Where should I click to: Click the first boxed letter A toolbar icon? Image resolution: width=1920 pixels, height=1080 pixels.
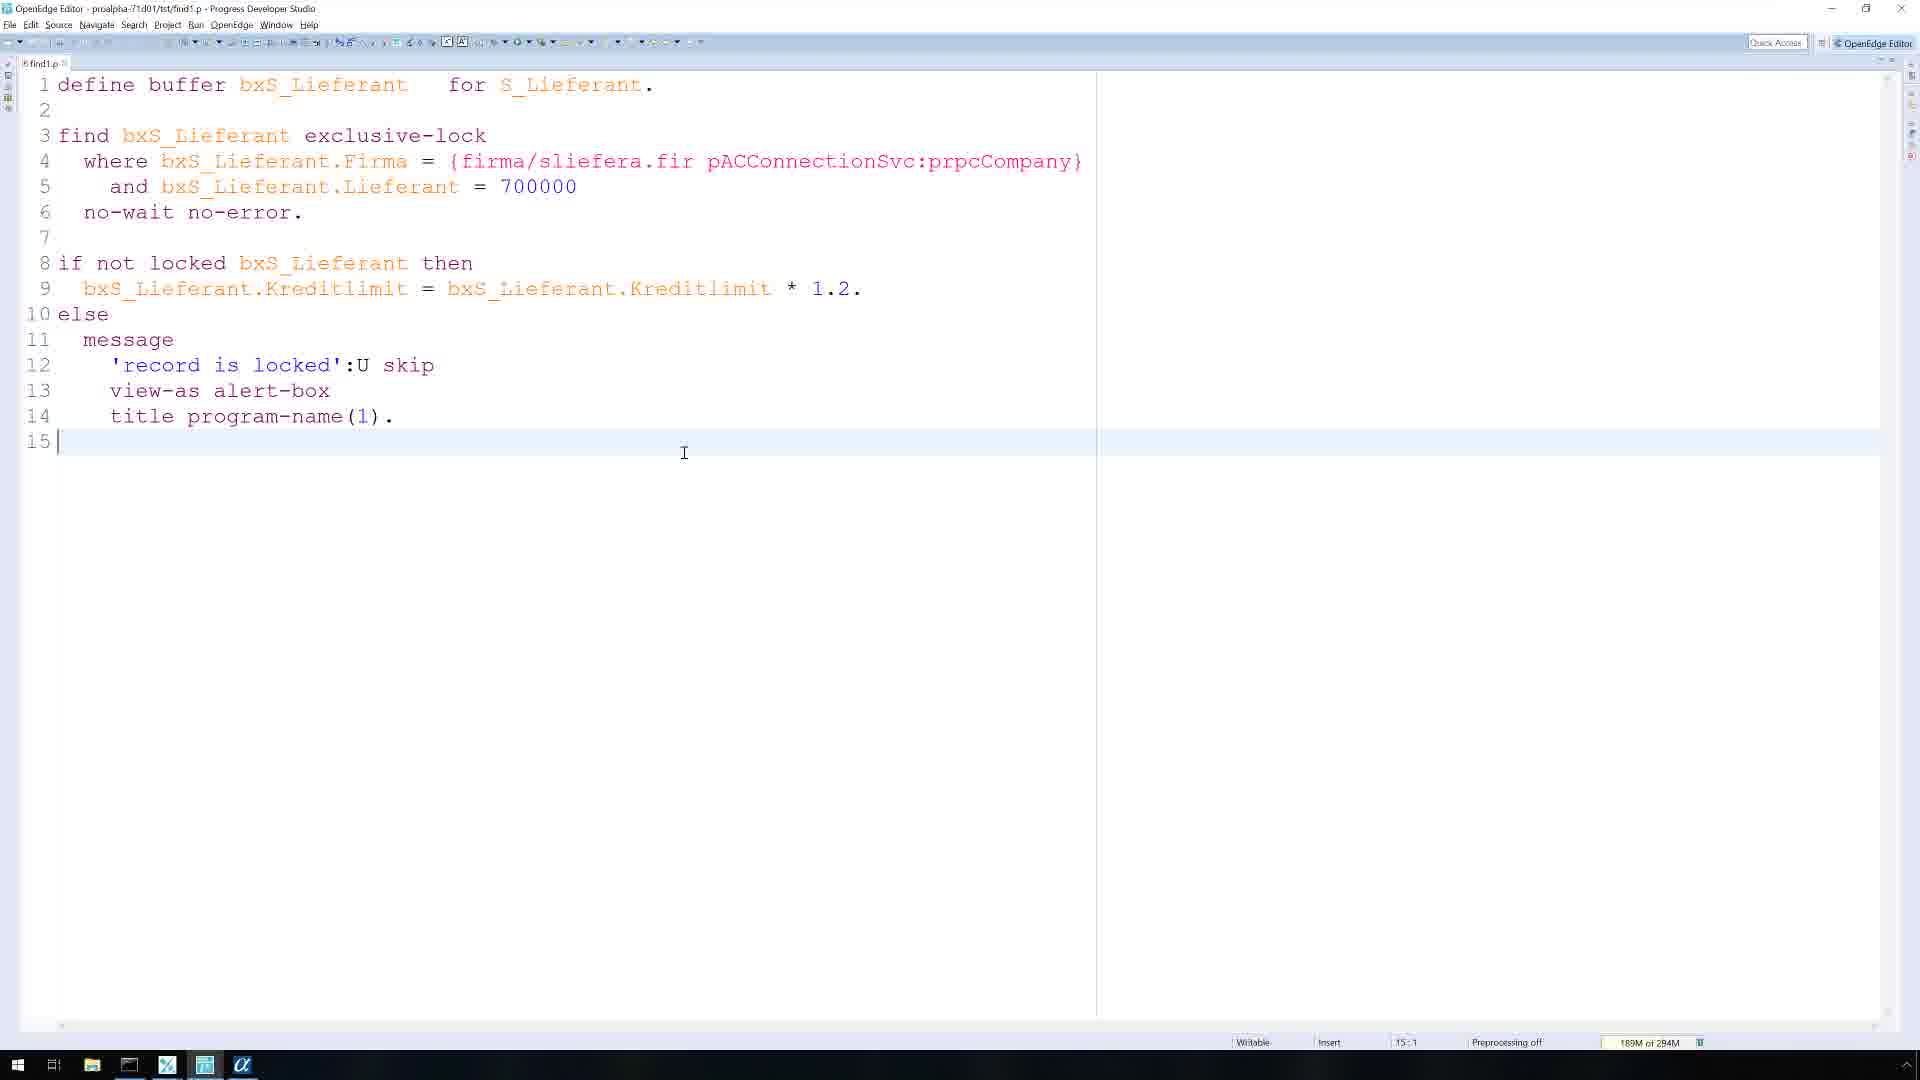(x=447, y=42)
